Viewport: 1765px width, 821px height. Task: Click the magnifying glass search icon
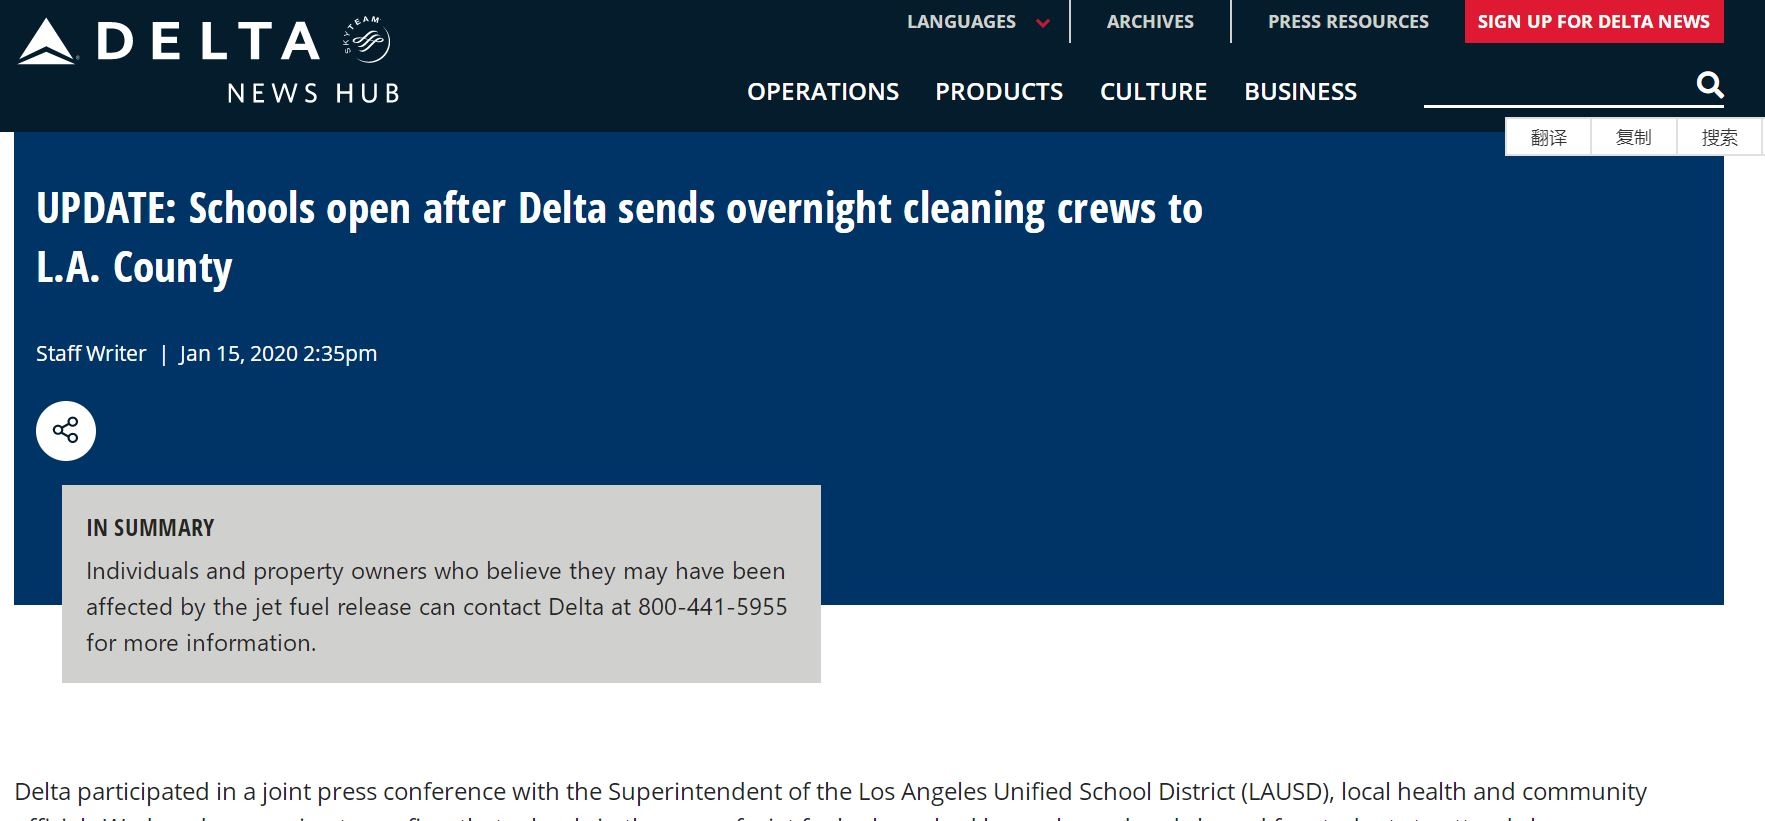[1710, 85]
